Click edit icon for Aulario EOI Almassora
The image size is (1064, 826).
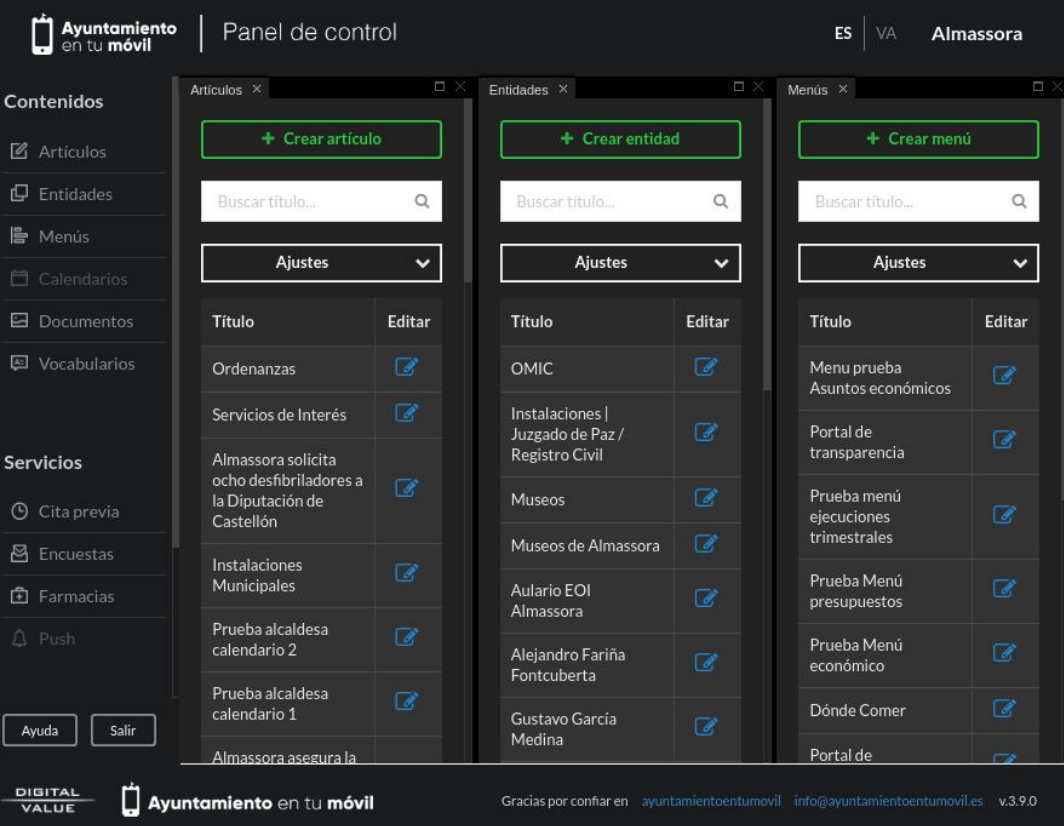click(x=705, y=598)
